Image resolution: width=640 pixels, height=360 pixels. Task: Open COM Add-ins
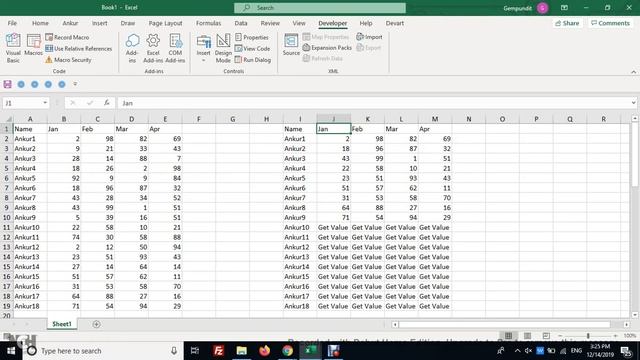pos(175,48)
